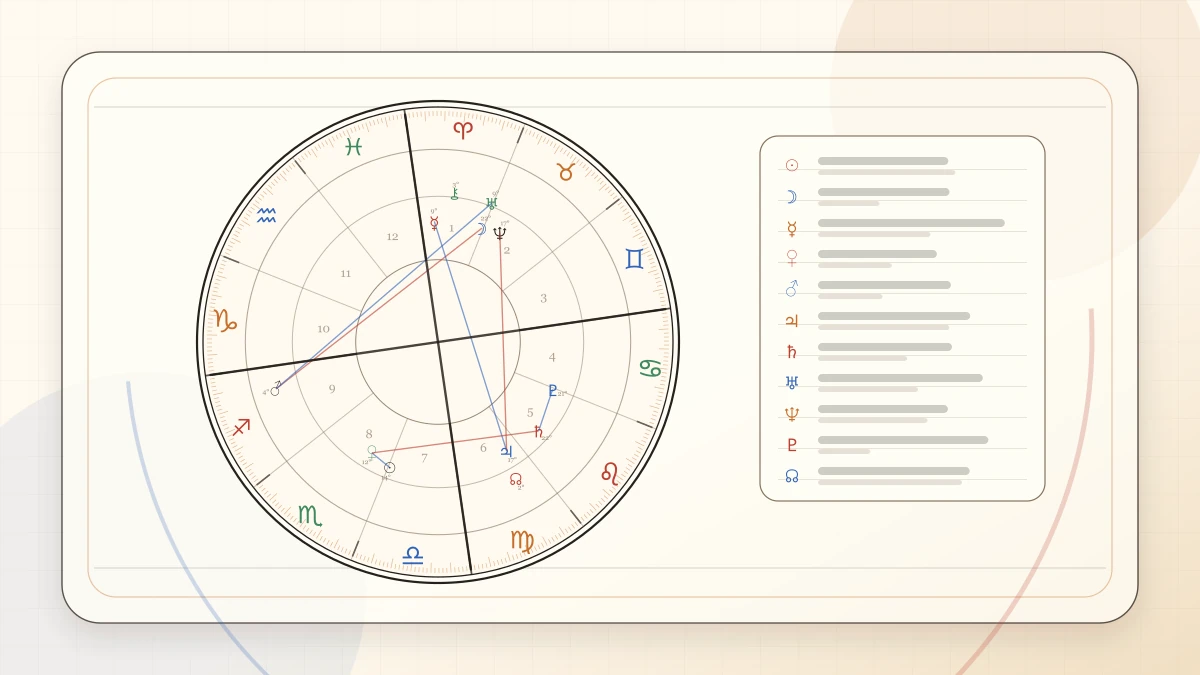1200x675 pixels.
Task: Select the Pluto icon in the planet list
Action: coord(792,445)
